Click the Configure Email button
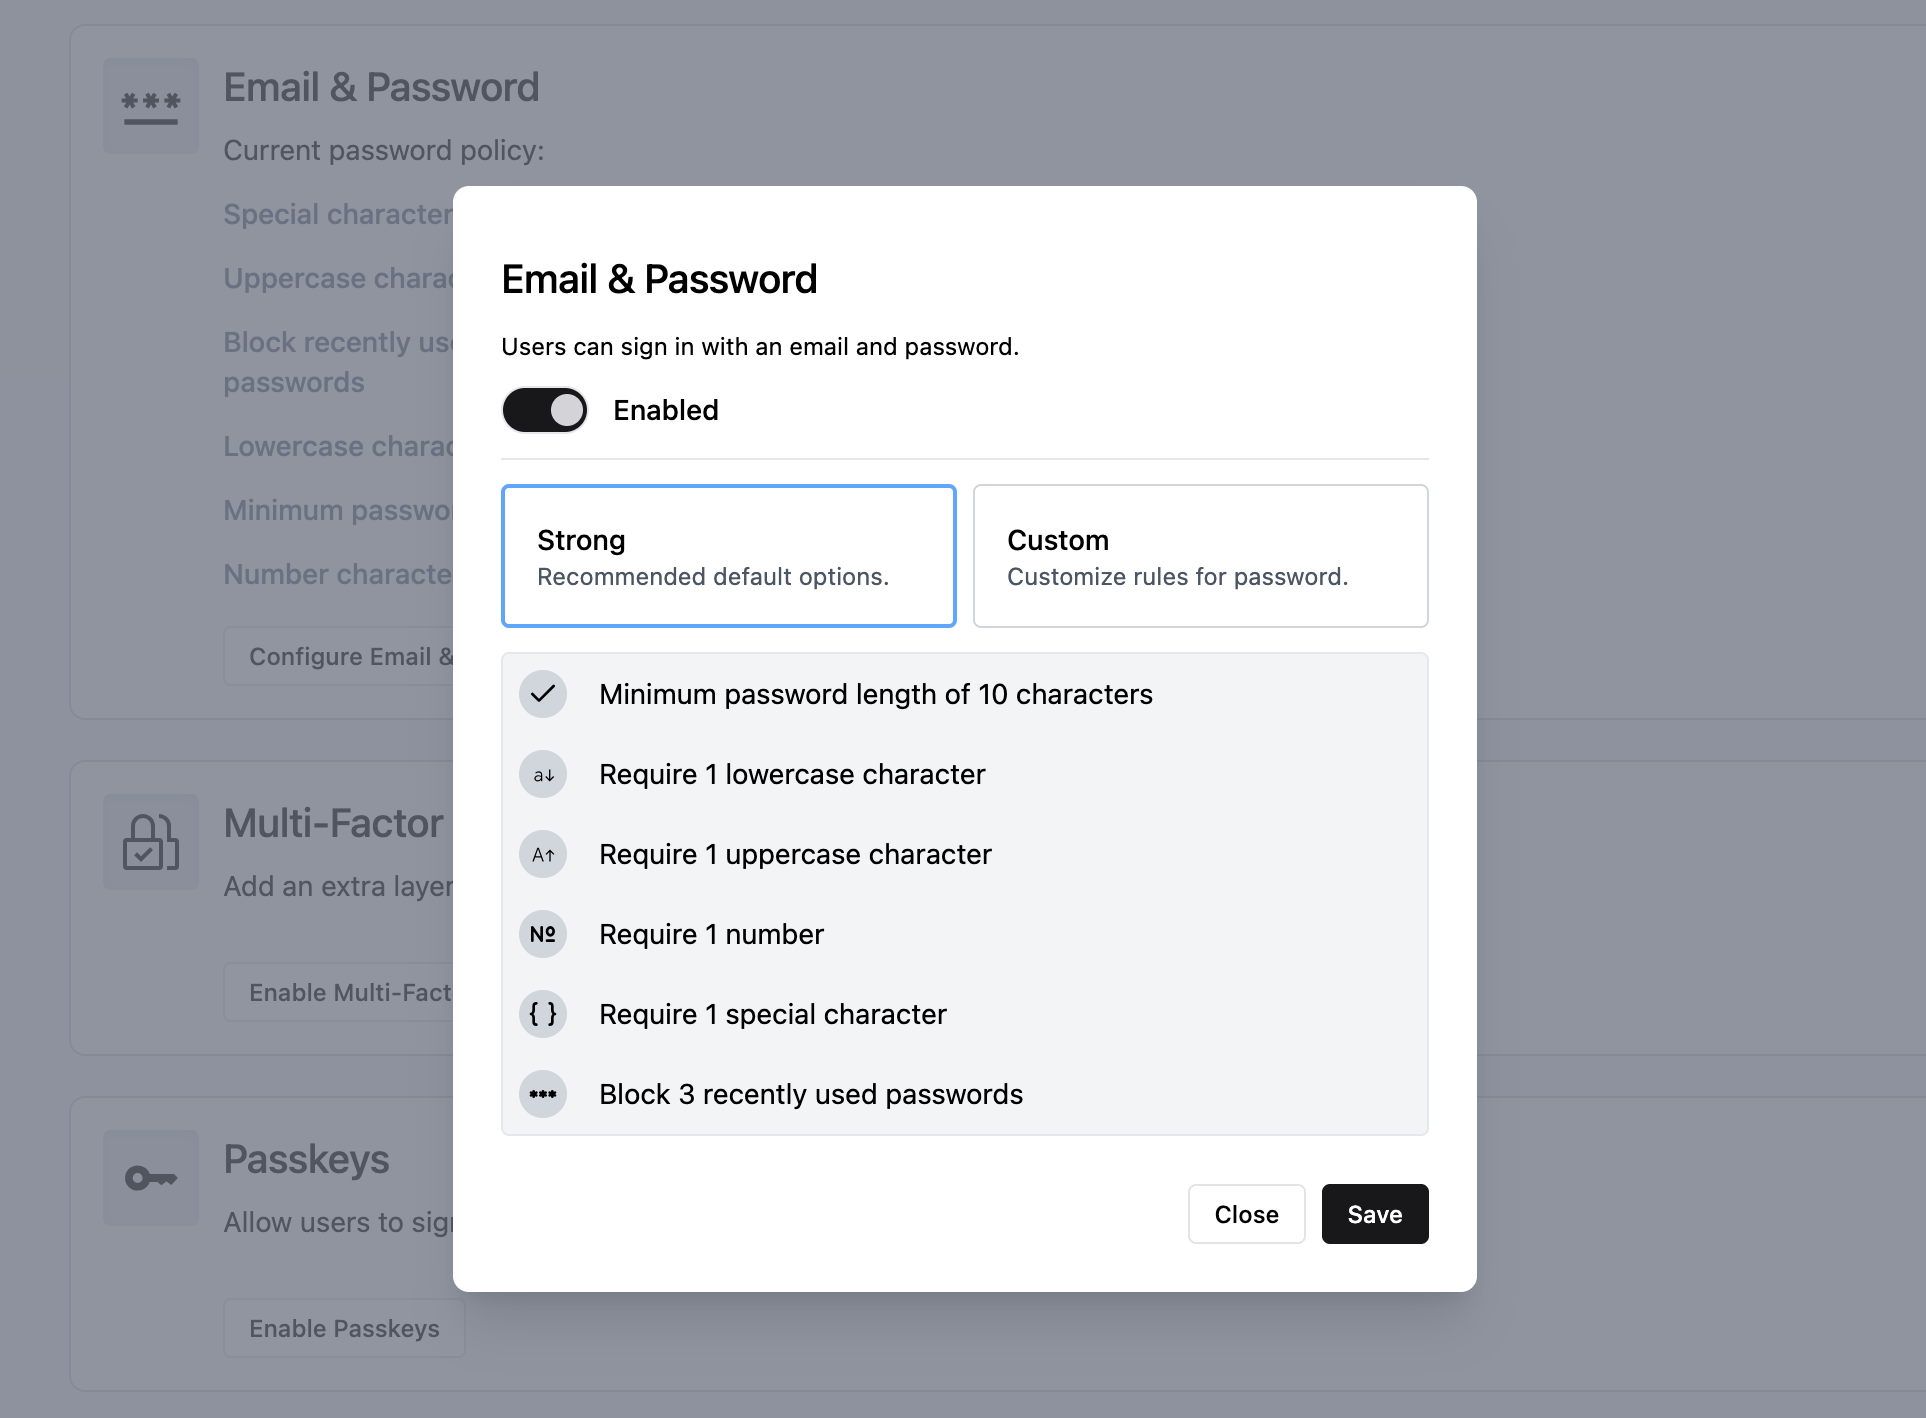 tap(345, 656)
